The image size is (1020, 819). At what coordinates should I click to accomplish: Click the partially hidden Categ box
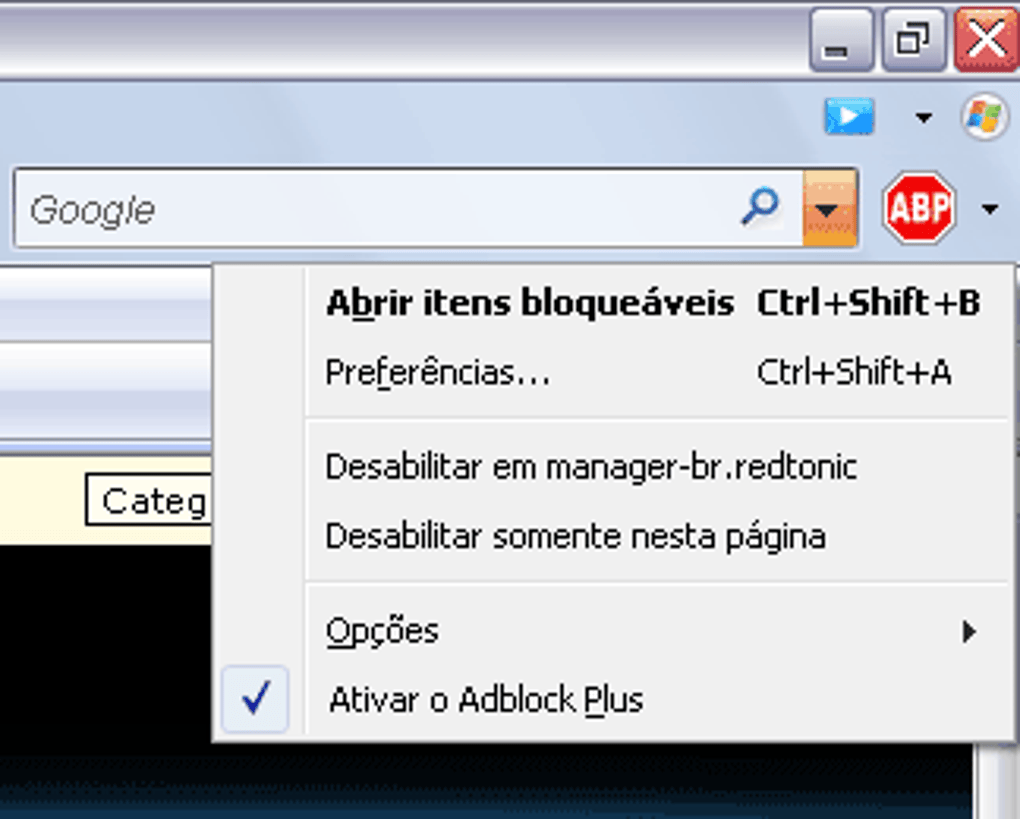(x=149, y=501)
